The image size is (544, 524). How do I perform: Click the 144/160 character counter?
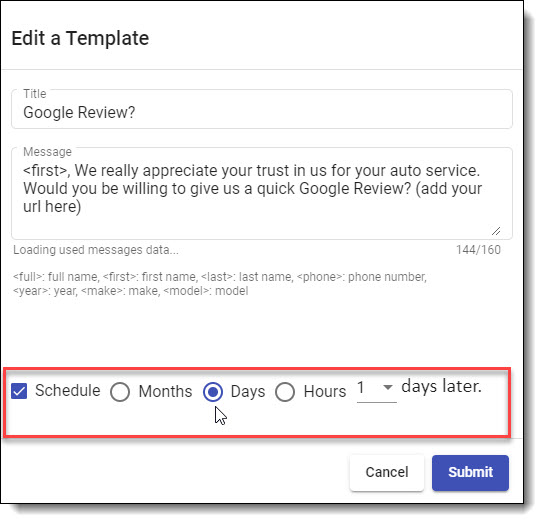(478, 250)
